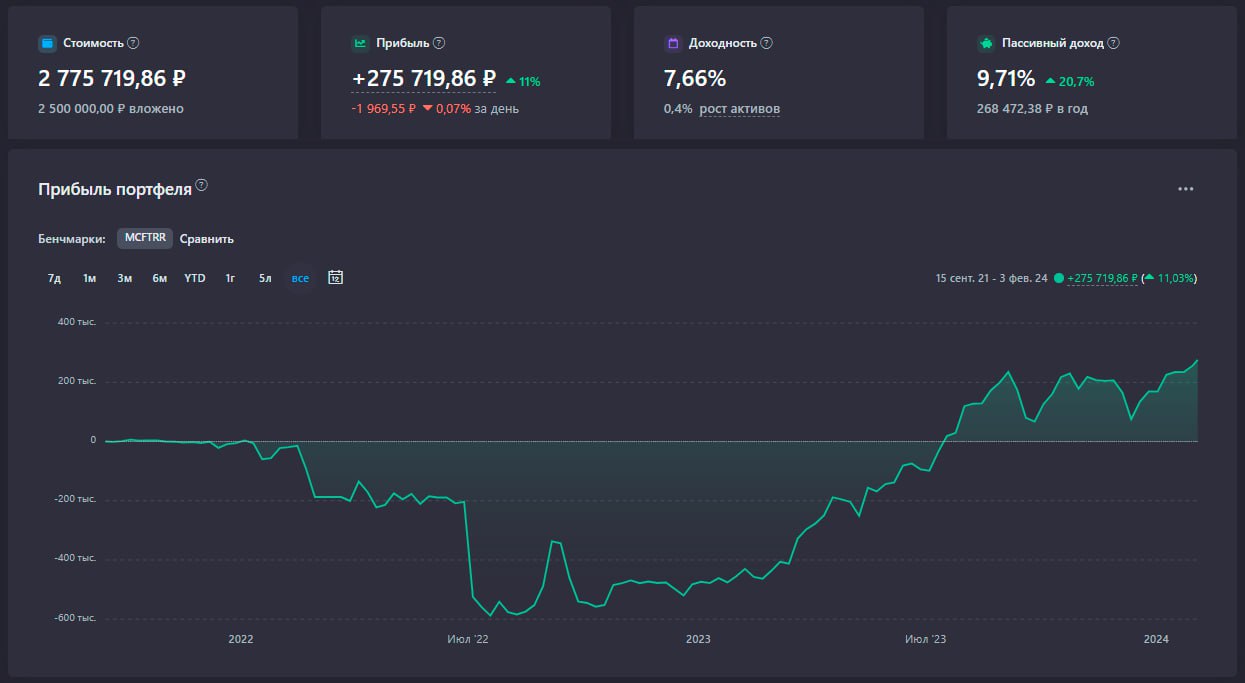Click the green chart icon beside Прибыль
Viewport: 1245px width, 683px height.
pyautogui.click(x=360, y=44)
